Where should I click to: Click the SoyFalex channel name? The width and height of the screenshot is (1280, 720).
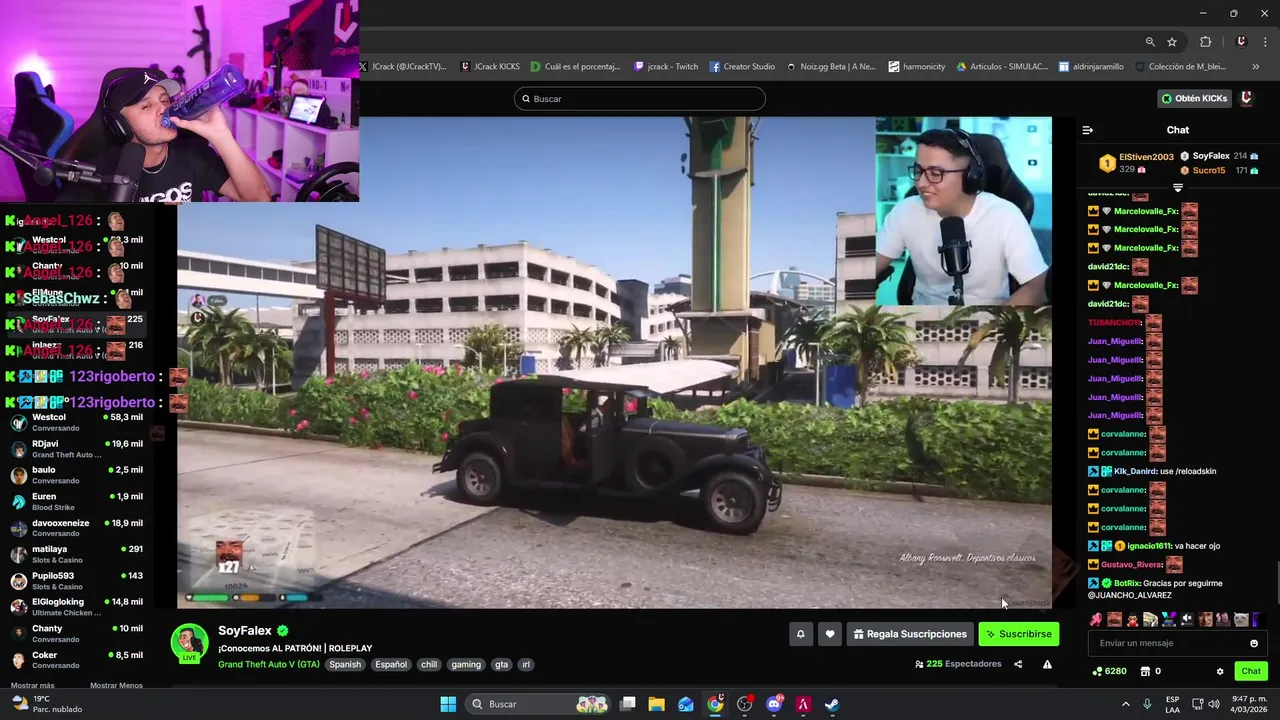tap(245, 631)
